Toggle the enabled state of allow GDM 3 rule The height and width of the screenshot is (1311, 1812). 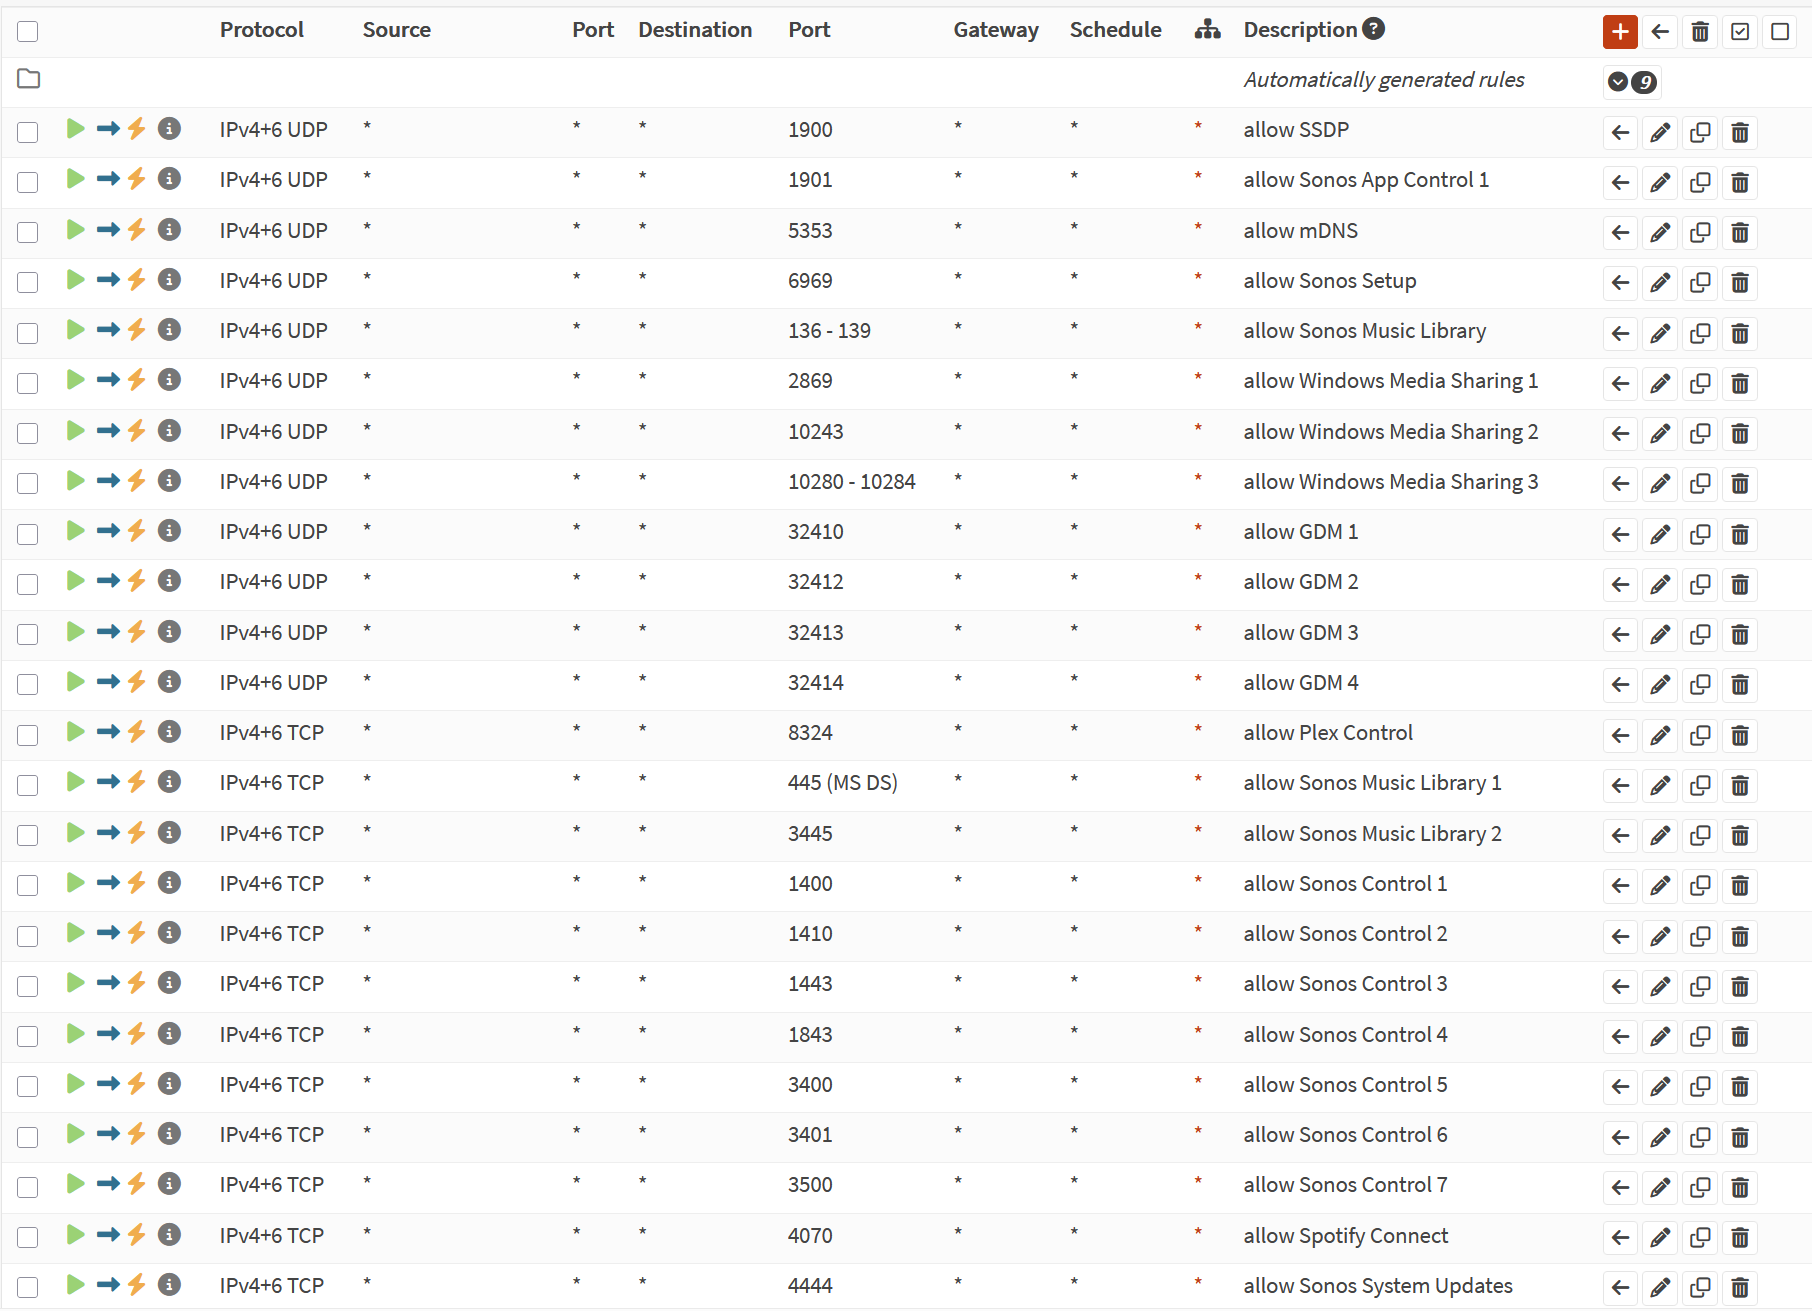[75, 631]
